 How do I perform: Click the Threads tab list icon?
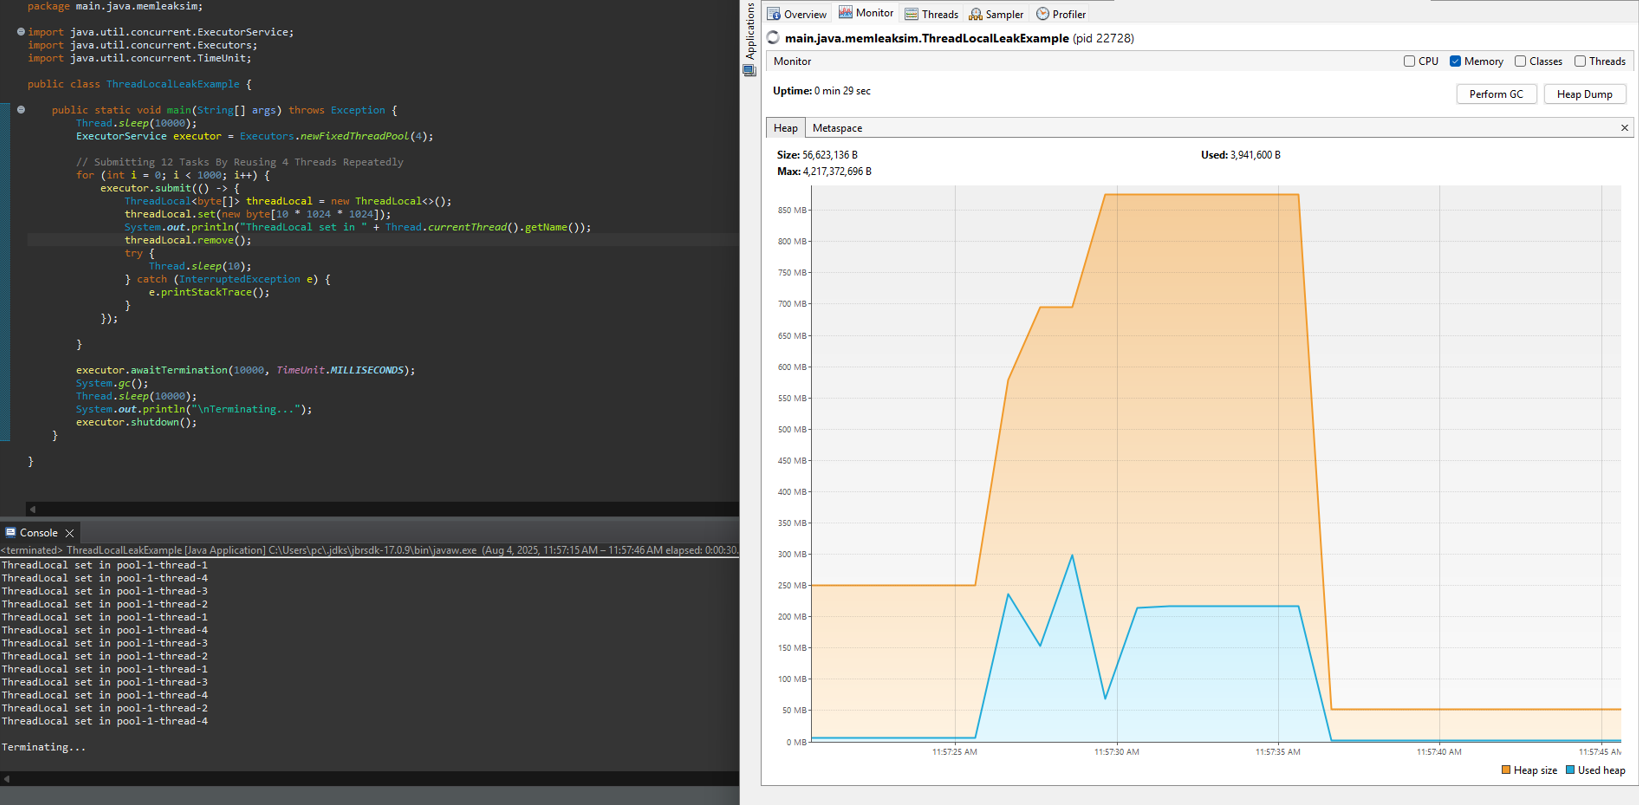(x=911, y=14)
